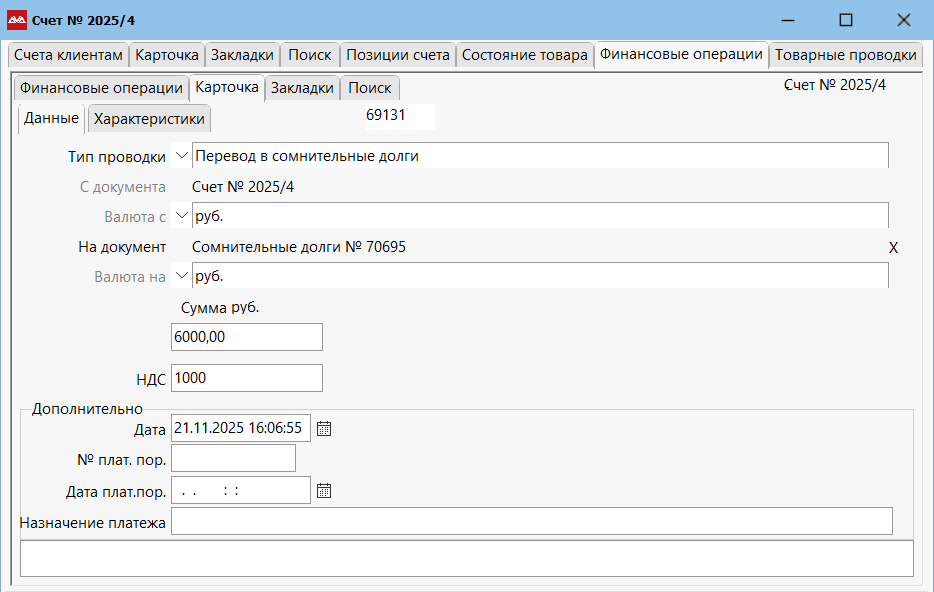
Task: Click the Дата field showing 21.11.2025
Action: (x=240, y=428)
